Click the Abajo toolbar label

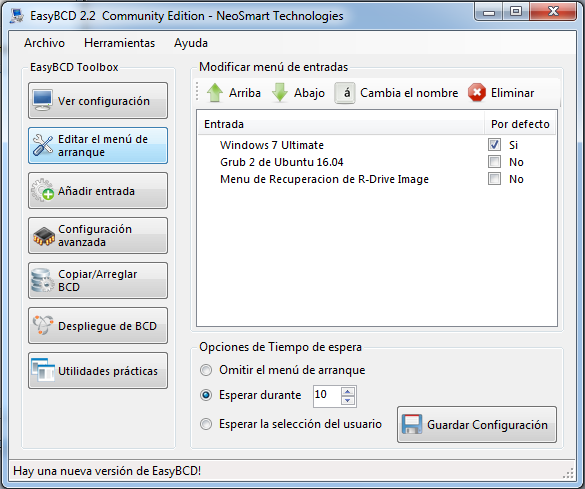point(309,93)
